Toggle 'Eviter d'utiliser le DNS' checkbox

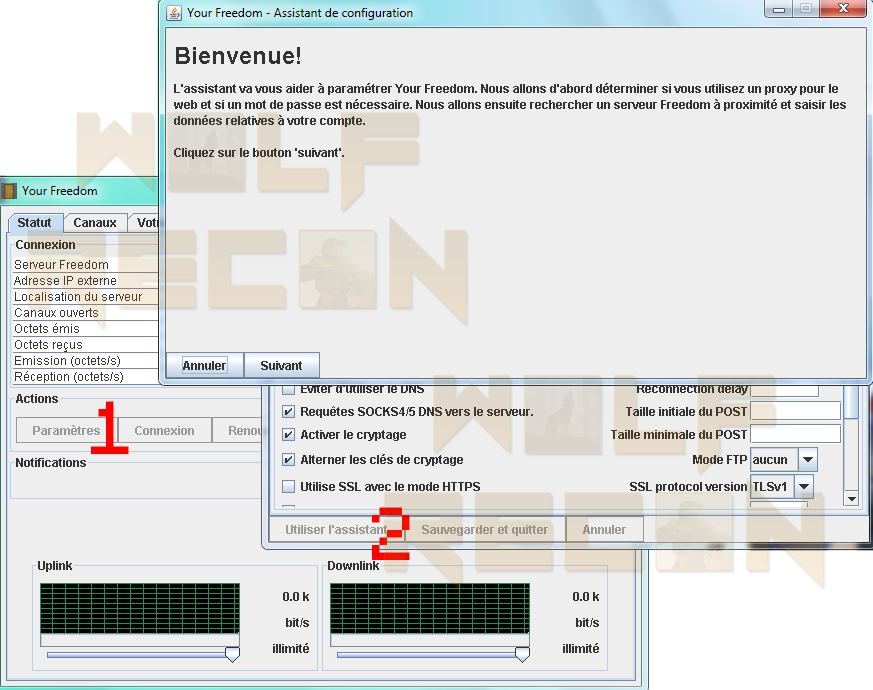pyautogui.click(x=288, y=388)
